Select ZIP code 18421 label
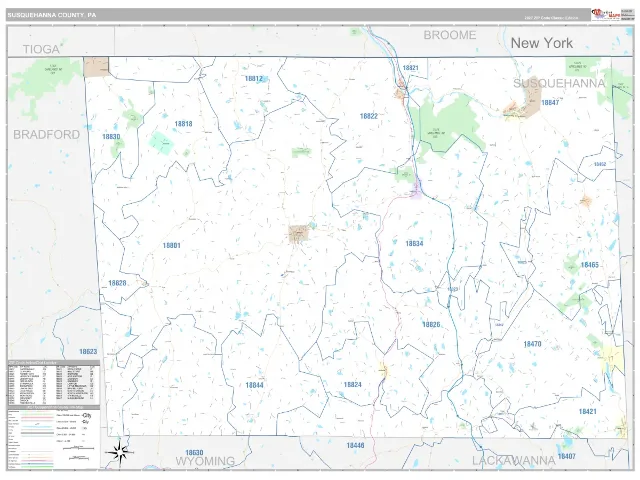 (x=587, y=411)
